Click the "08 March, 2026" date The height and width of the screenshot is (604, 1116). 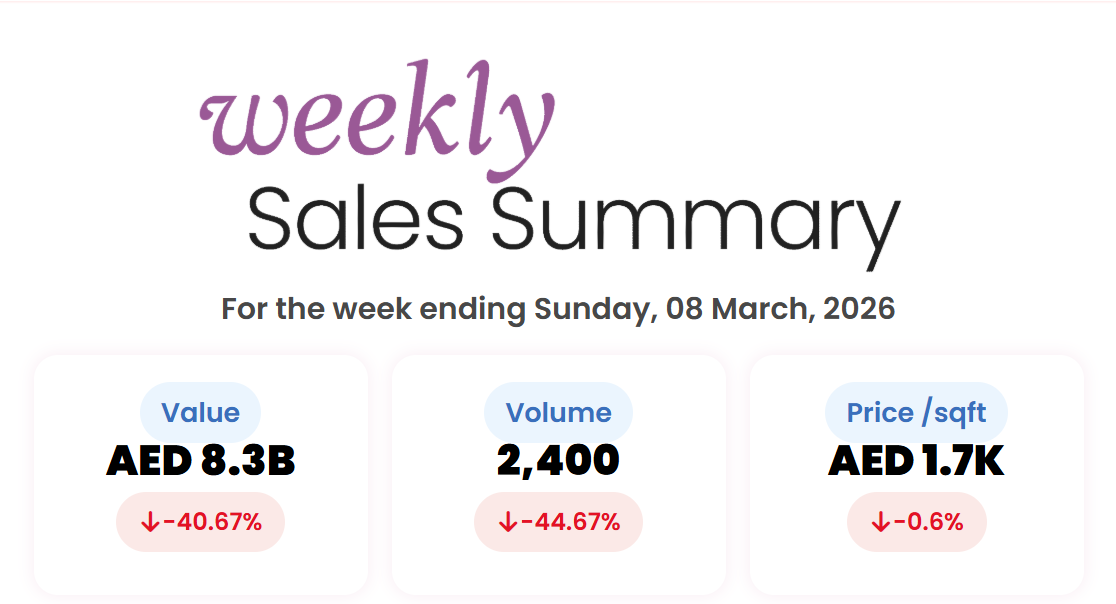click(x=779, y=308)
